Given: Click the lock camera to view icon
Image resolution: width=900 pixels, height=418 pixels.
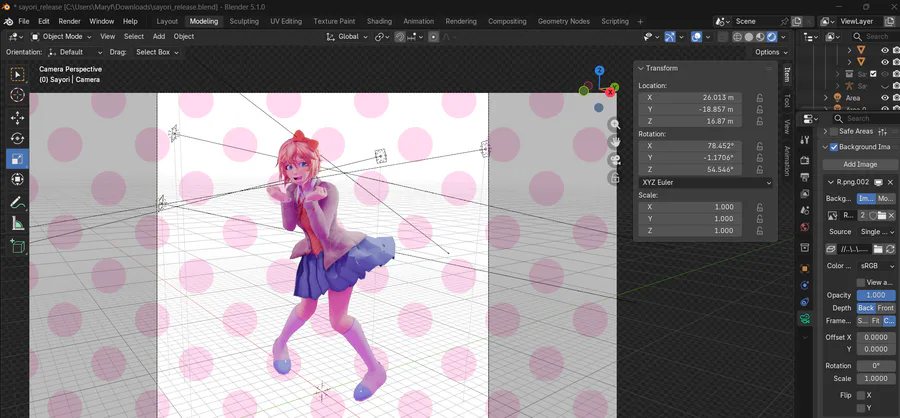Looking at the screenshot, I should coord(615,178).
